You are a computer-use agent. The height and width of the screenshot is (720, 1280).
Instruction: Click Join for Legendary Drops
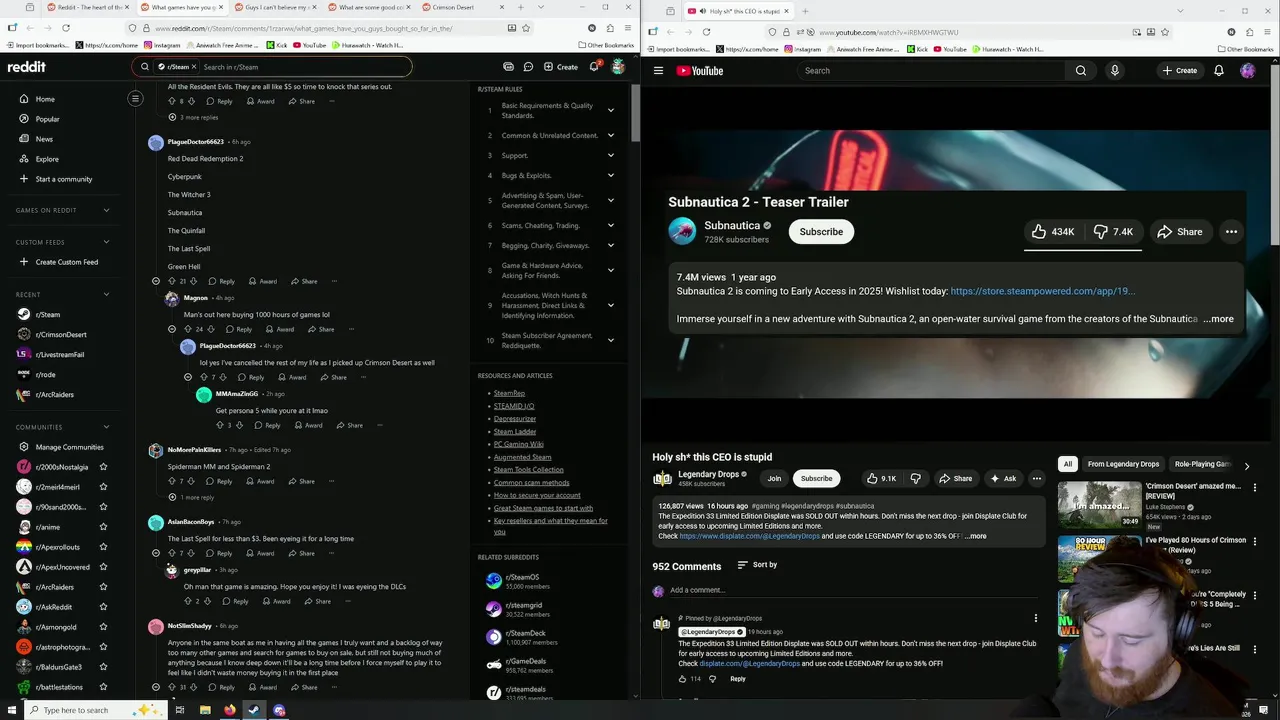[774, 479]
